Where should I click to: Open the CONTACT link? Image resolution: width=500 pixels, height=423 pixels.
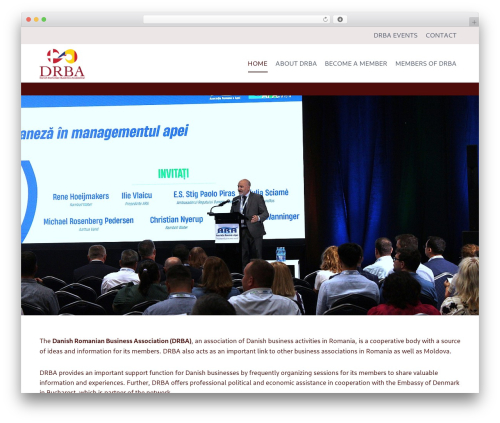(x=441, y=35)
